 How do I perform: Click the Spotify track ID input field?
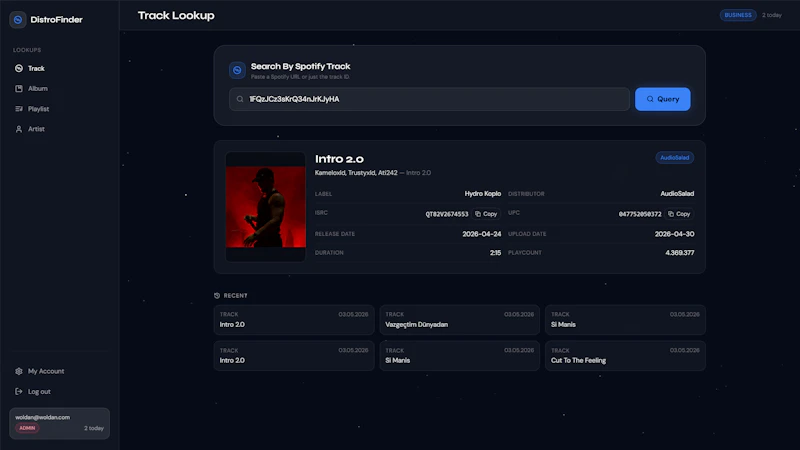point(430,99)
